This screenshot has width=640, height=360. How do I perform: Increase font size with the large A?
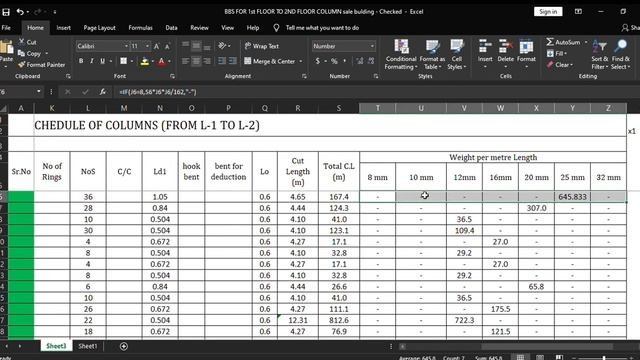coord(156,47)
